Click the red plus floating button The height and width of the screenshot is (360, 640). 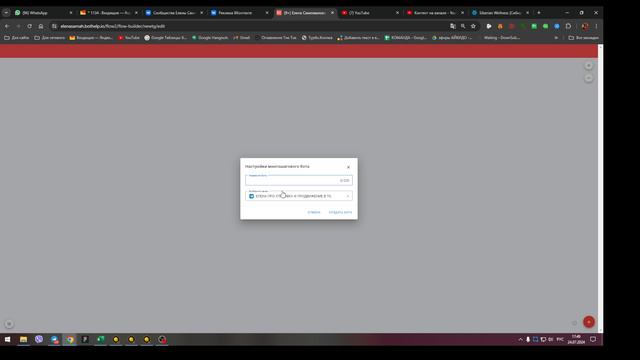pyautogui.click(x=589, y=322)
